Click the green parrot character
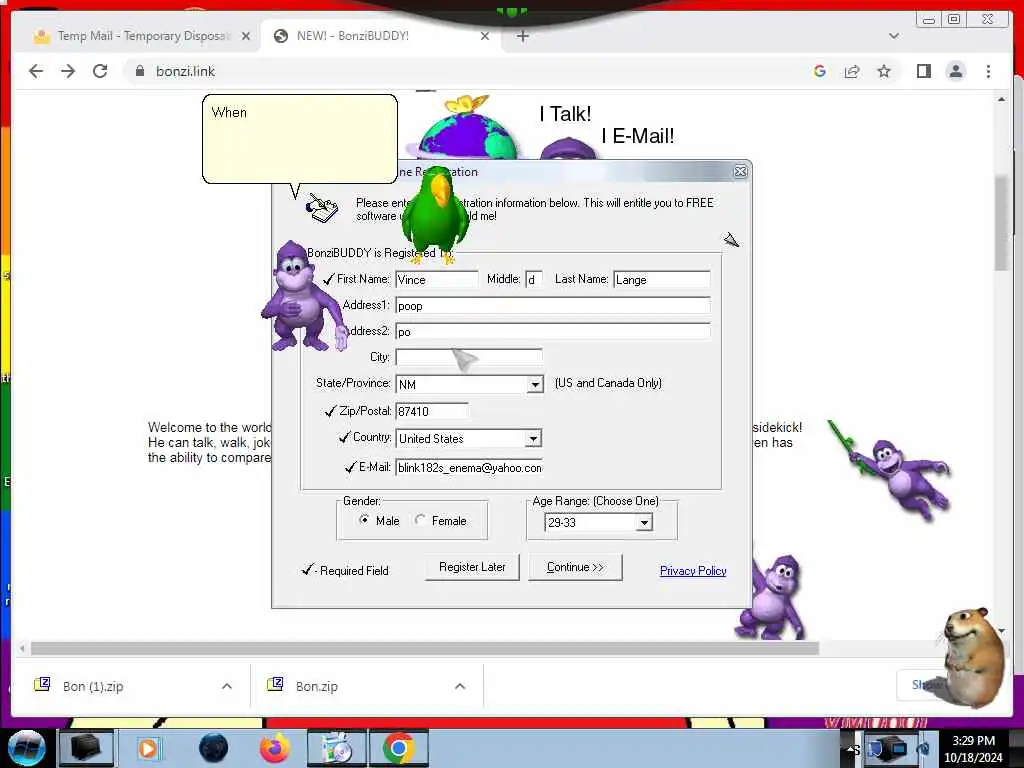Image resolution: width=1024 pixels, height=768 pixels. (435, 214)
